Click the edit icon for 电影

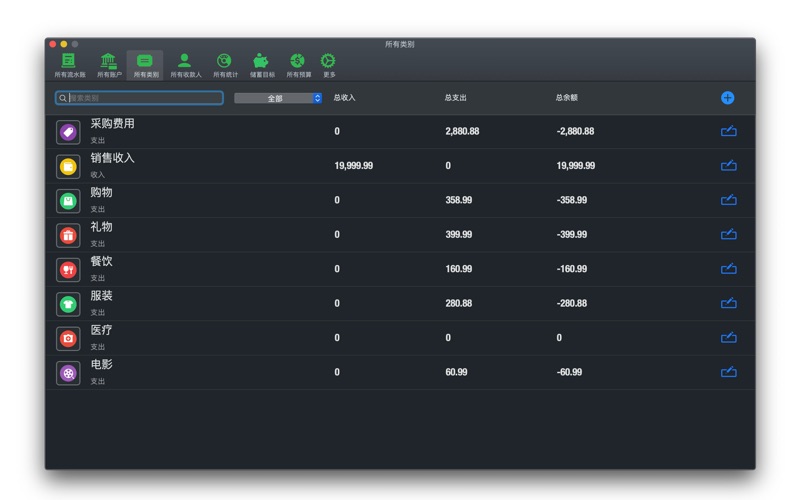(x=728, y=372)
